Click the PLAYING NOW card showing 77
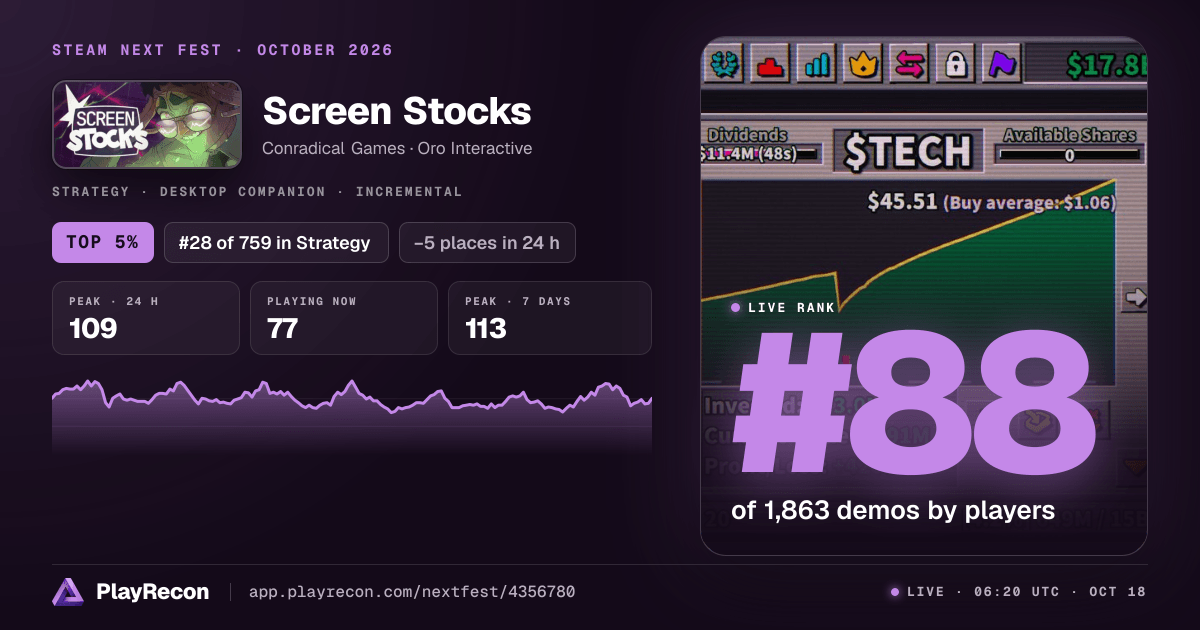 click(x=344, y=318)
